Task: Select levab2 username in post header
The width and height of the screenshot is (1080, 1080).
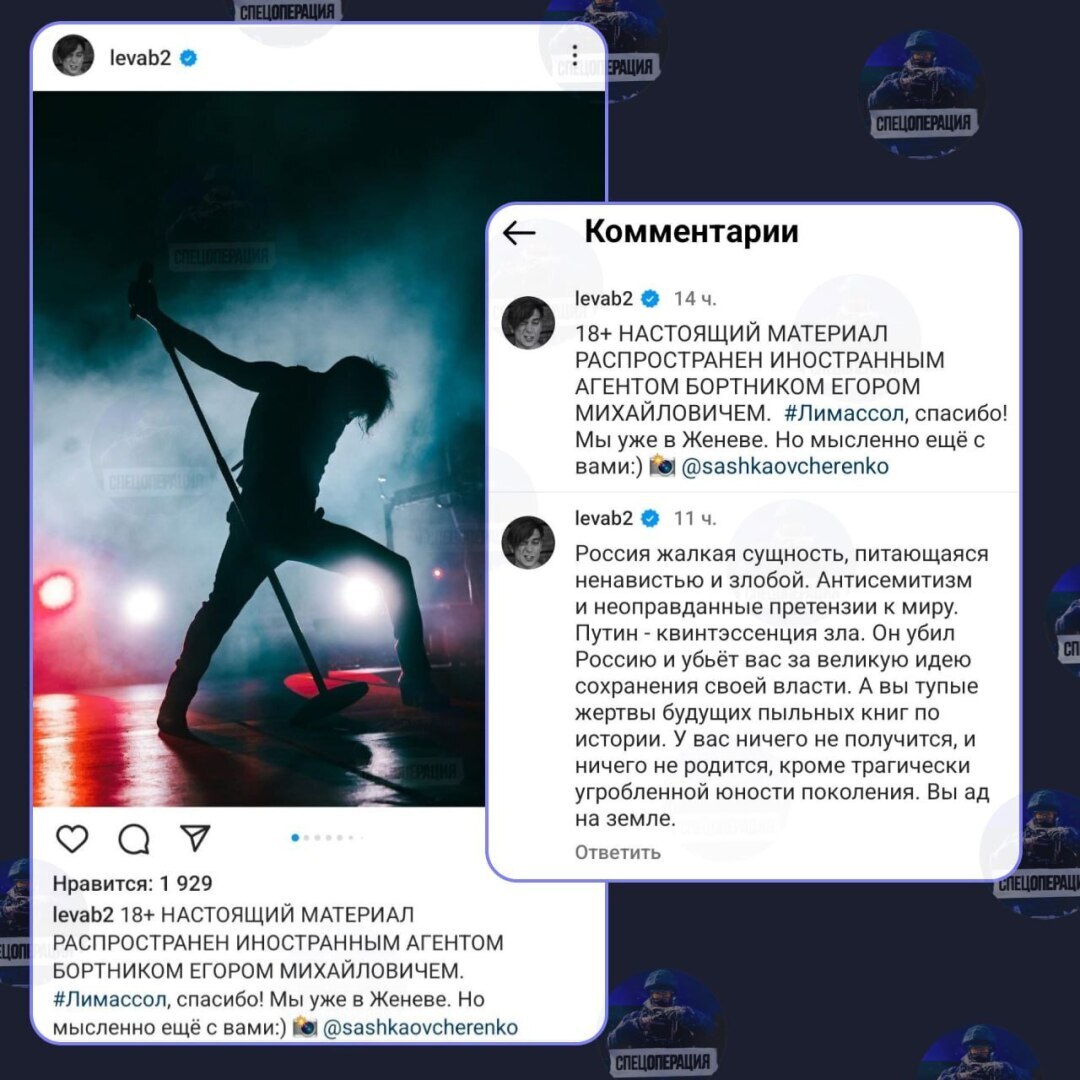Action: tap(140, 58)
